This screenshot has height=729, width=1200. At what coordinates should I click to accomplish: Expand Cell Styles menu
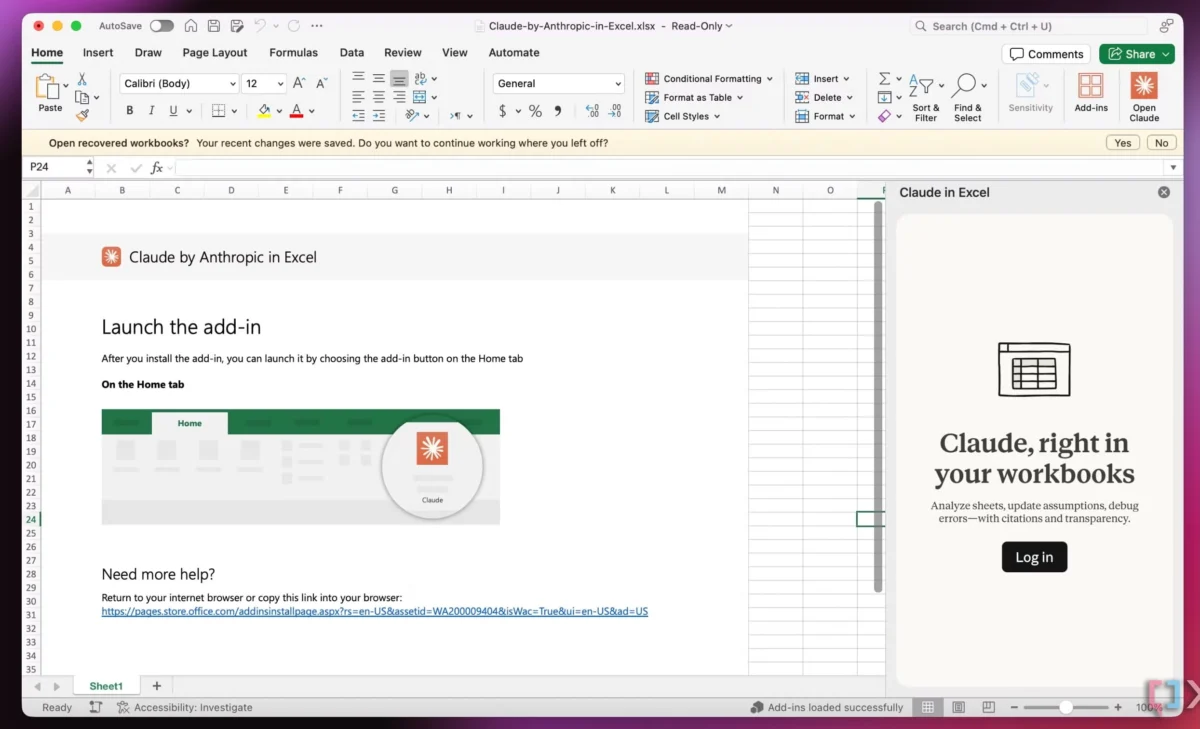click(682, 116)
